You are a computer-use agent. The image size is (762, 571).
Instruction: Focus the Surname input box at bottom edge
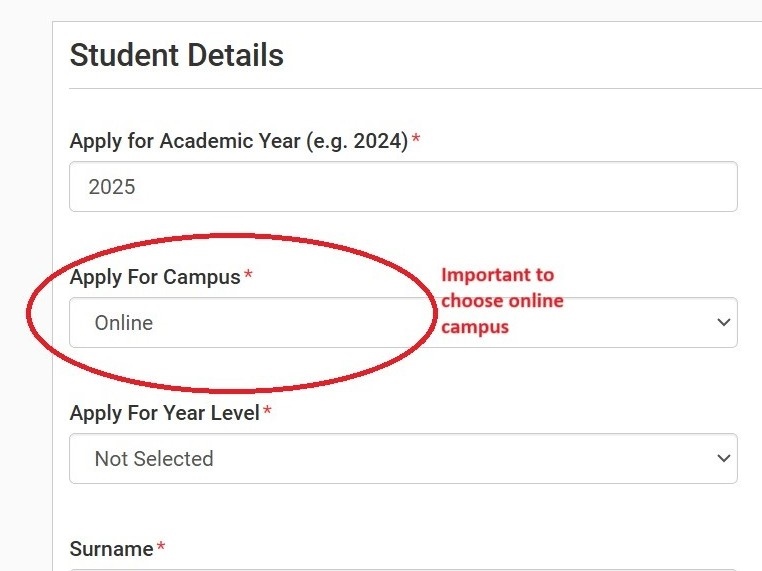[x=403, y=570]
